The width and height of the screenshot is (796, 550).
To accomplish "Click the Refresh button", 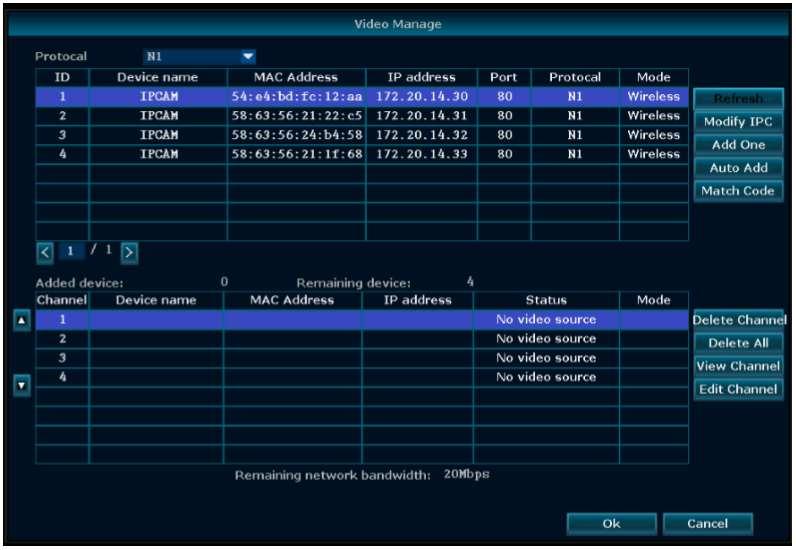I will pyautogui.click(x=738, y=99).
